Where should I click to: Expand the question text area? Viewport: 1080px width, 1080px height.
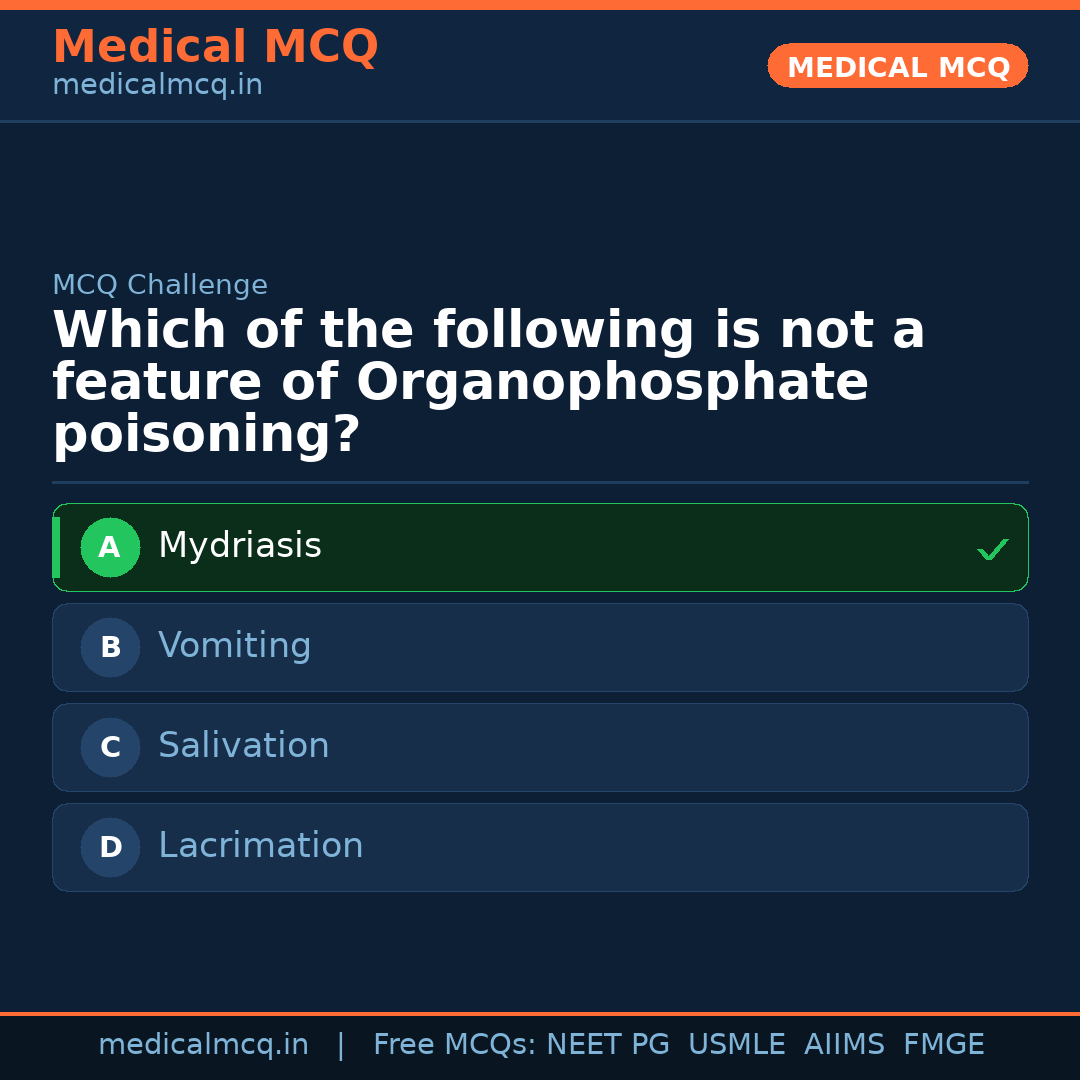click(488, 381)
